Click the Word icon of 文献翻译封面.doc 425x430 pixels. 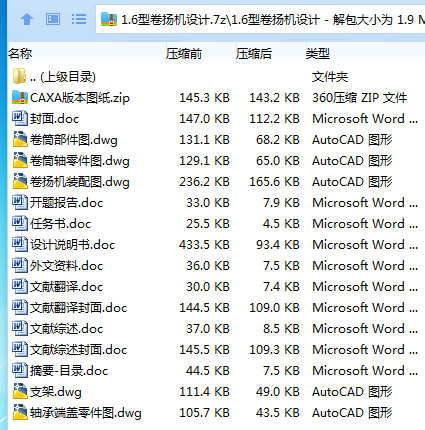[x=20, y=307]
